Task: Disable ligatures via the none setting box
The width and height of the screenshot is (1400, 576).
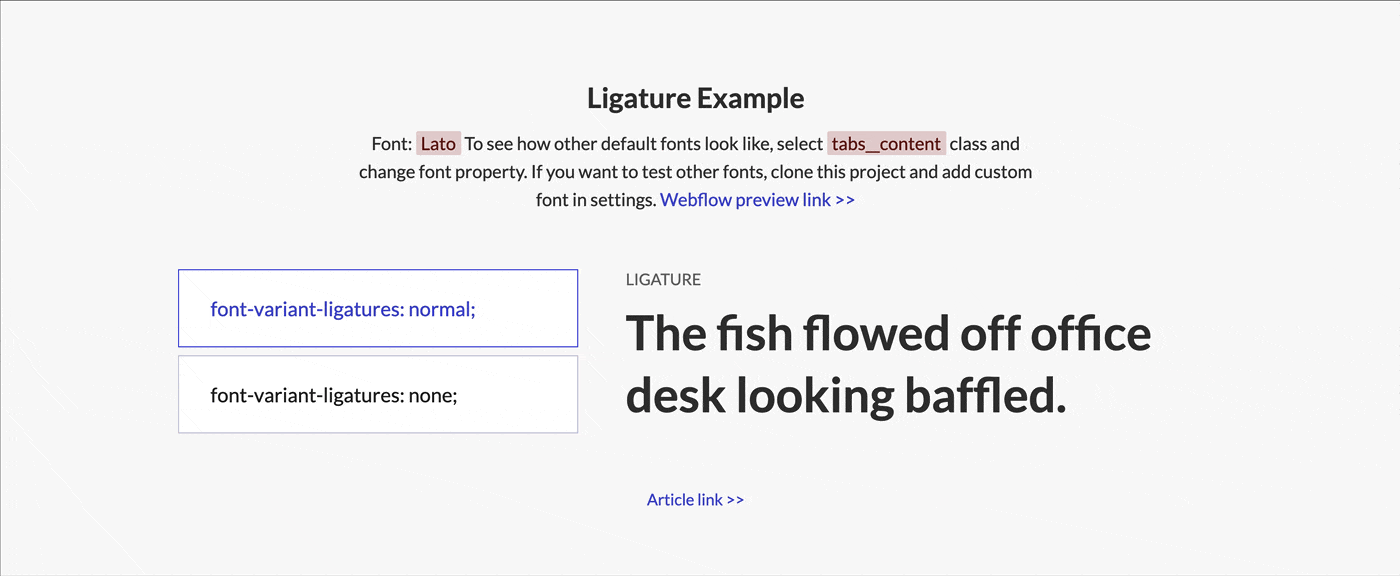Action: click(377, 394)
